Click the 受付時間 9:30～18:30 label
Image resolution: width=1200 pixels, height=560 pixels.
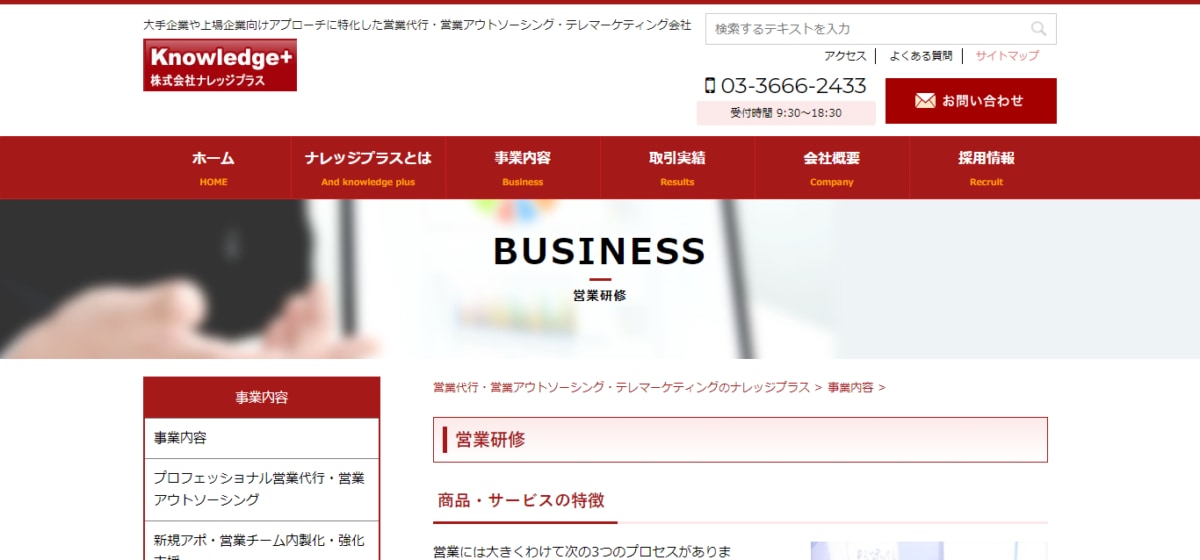pos(786,113)
